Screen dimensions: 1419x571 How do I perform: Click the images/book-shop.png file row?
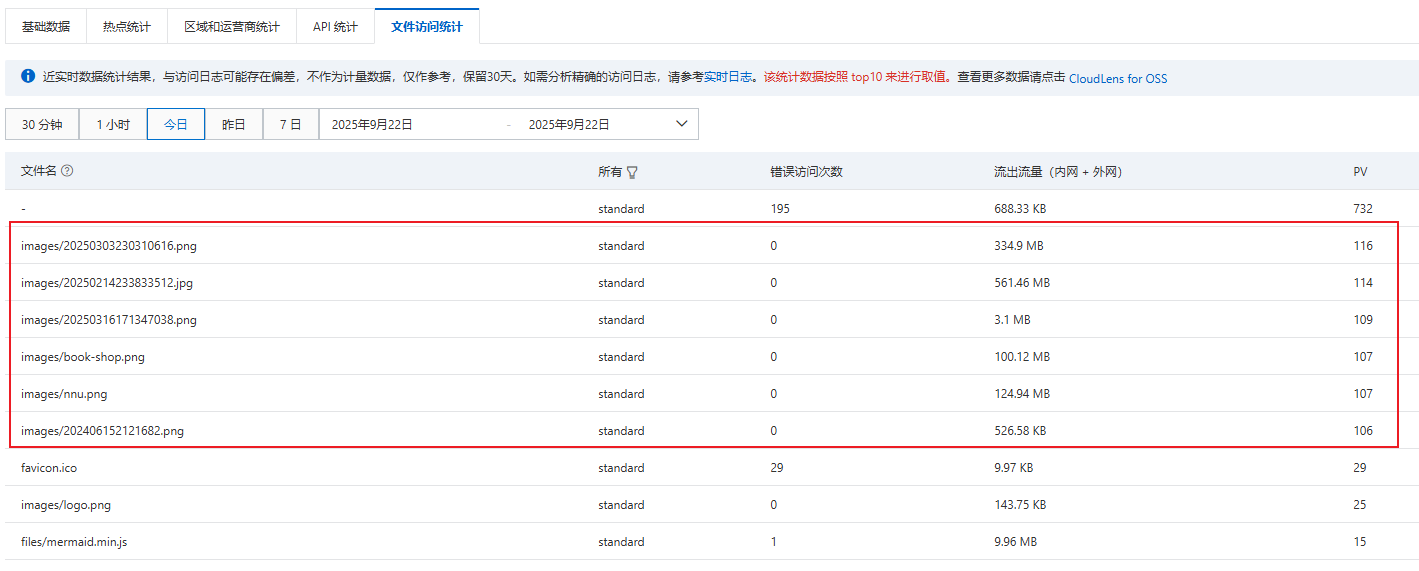(82, 357)
